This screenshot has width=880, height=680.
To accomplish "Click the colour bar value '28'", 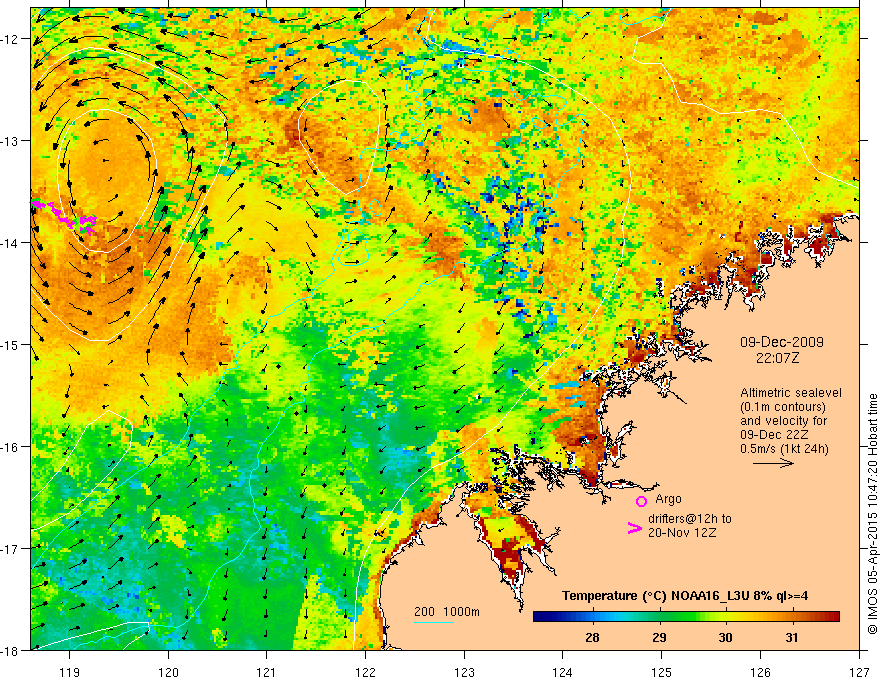I will click(592, 637).
